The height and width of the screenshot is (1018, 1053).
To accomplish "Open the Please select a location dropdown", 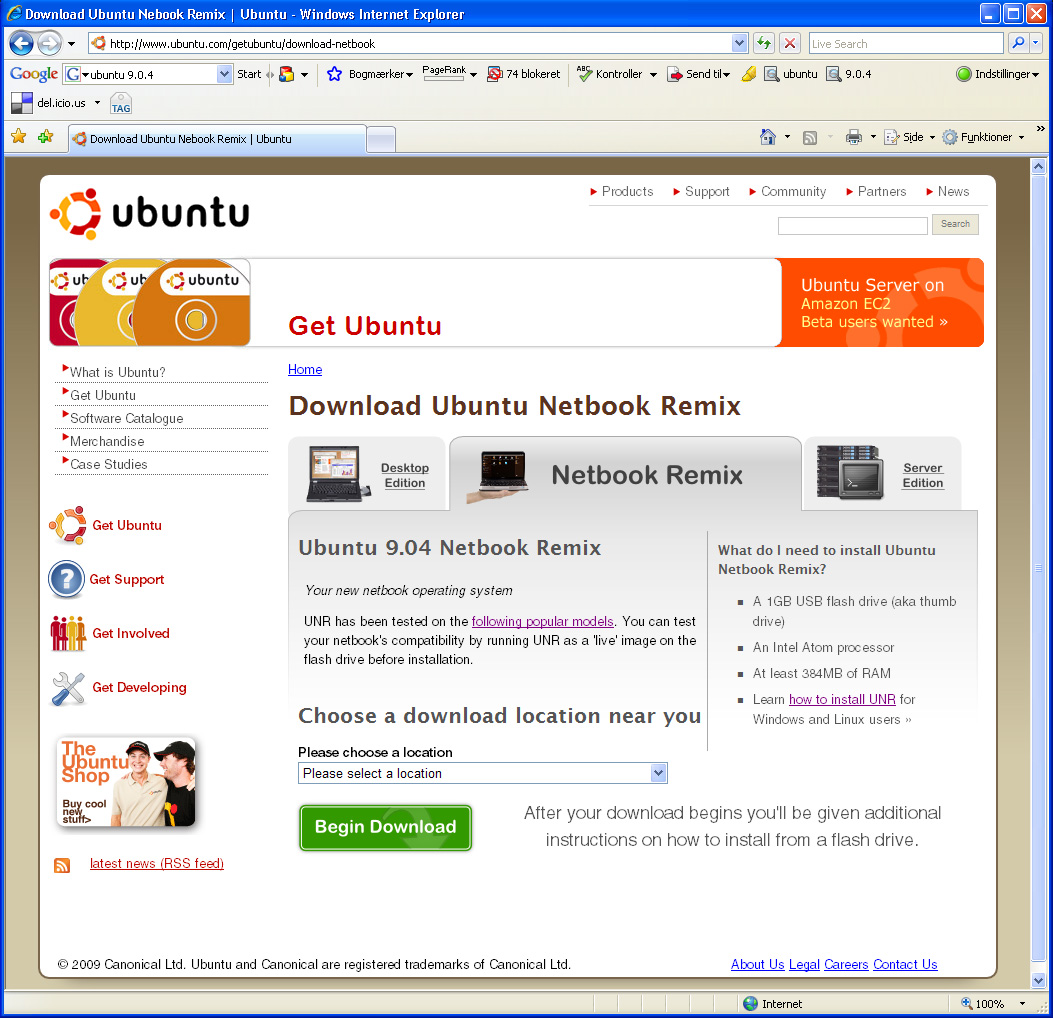I will pyautogui.click(x=482, y=773).
